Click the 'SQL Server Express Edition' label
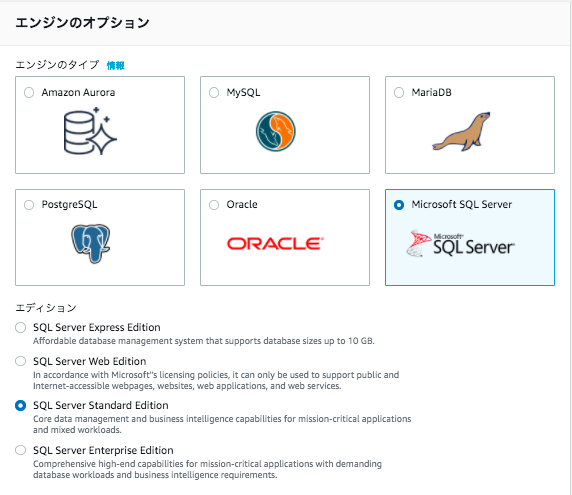The image size is (572, 495). click(x=97, y=328)
